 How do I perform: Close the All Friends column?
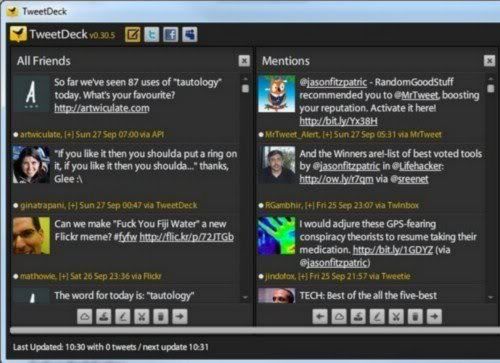(x=244, y=61)
